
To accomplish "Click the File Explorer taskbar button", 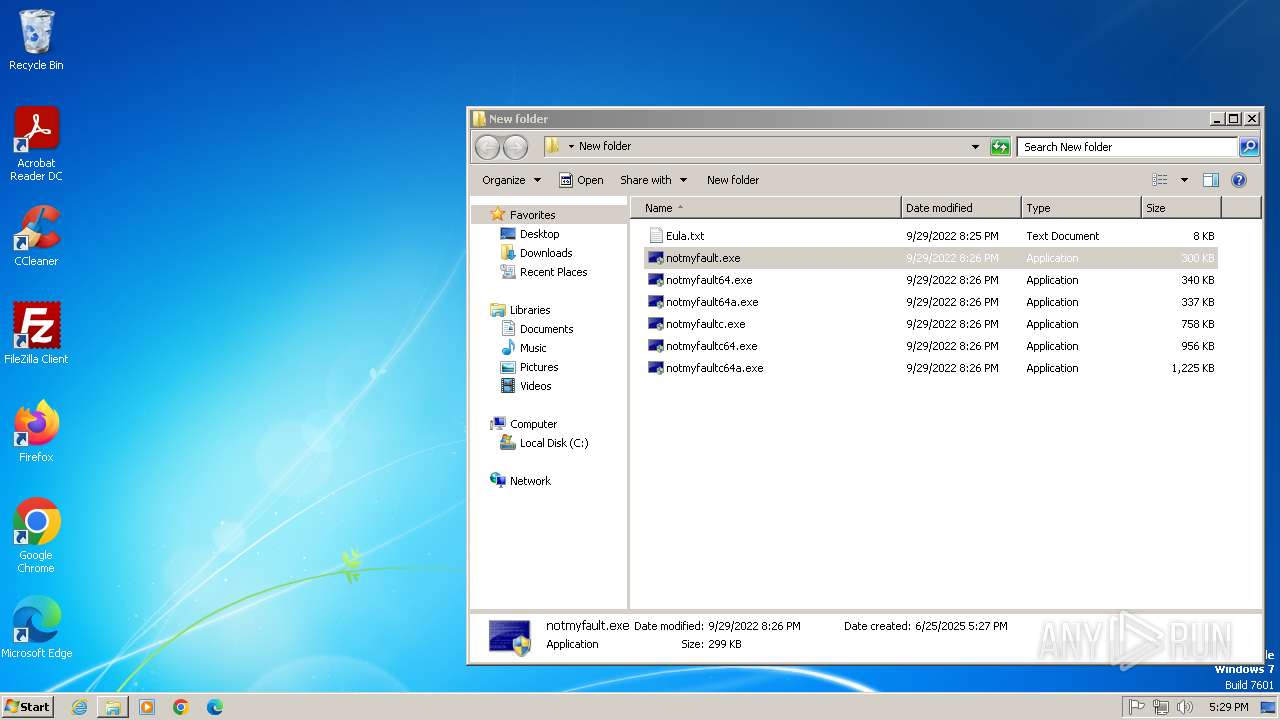I will coord(113,707).
